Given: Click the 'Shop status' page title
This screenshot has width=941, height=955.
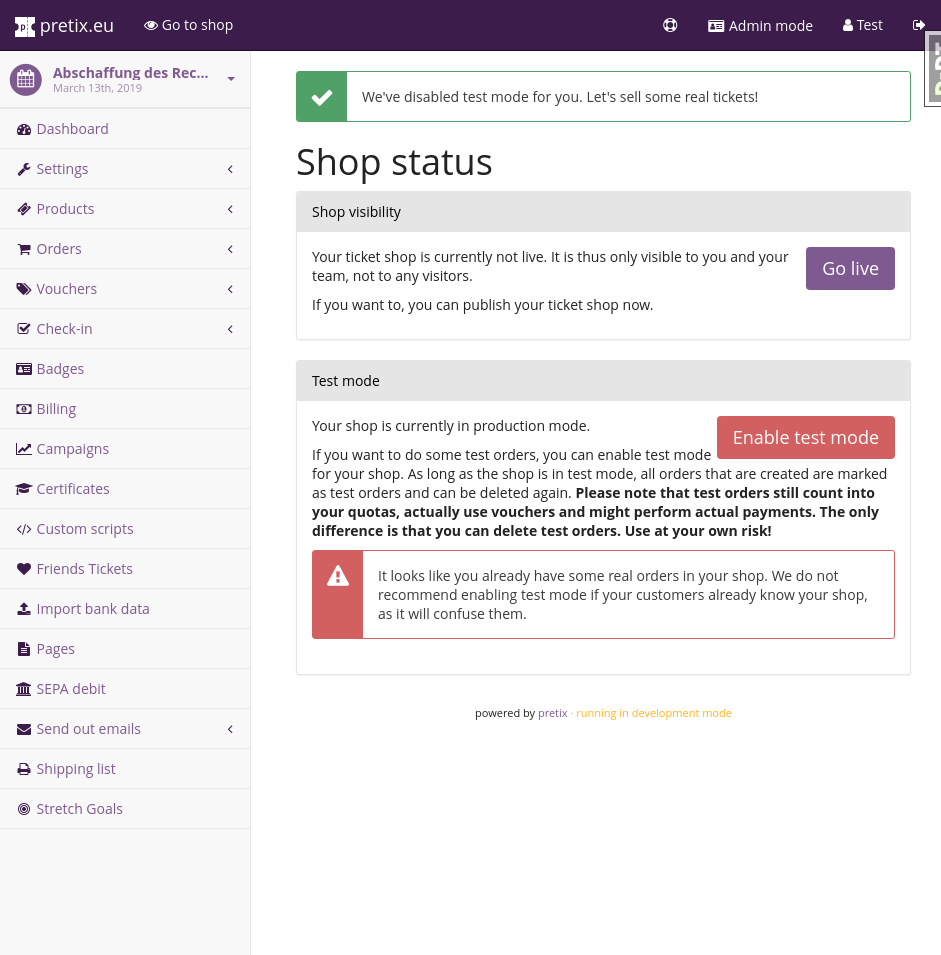Looking at the screenshot, I should (394, 163).
